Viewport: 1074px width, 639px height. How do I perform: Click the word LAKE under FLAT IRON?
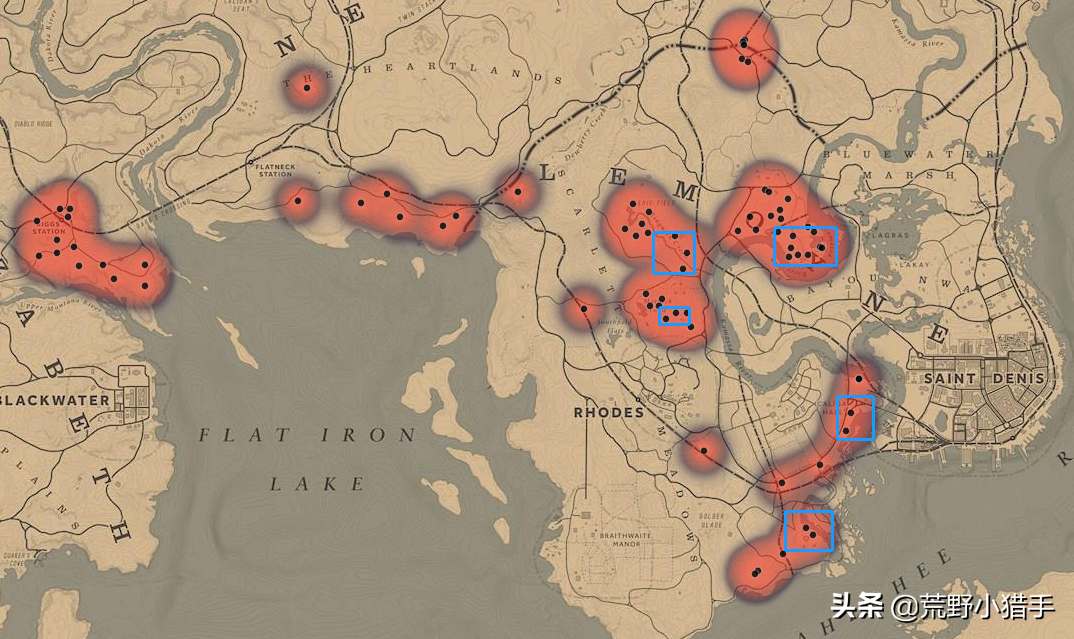pos(316,484)
